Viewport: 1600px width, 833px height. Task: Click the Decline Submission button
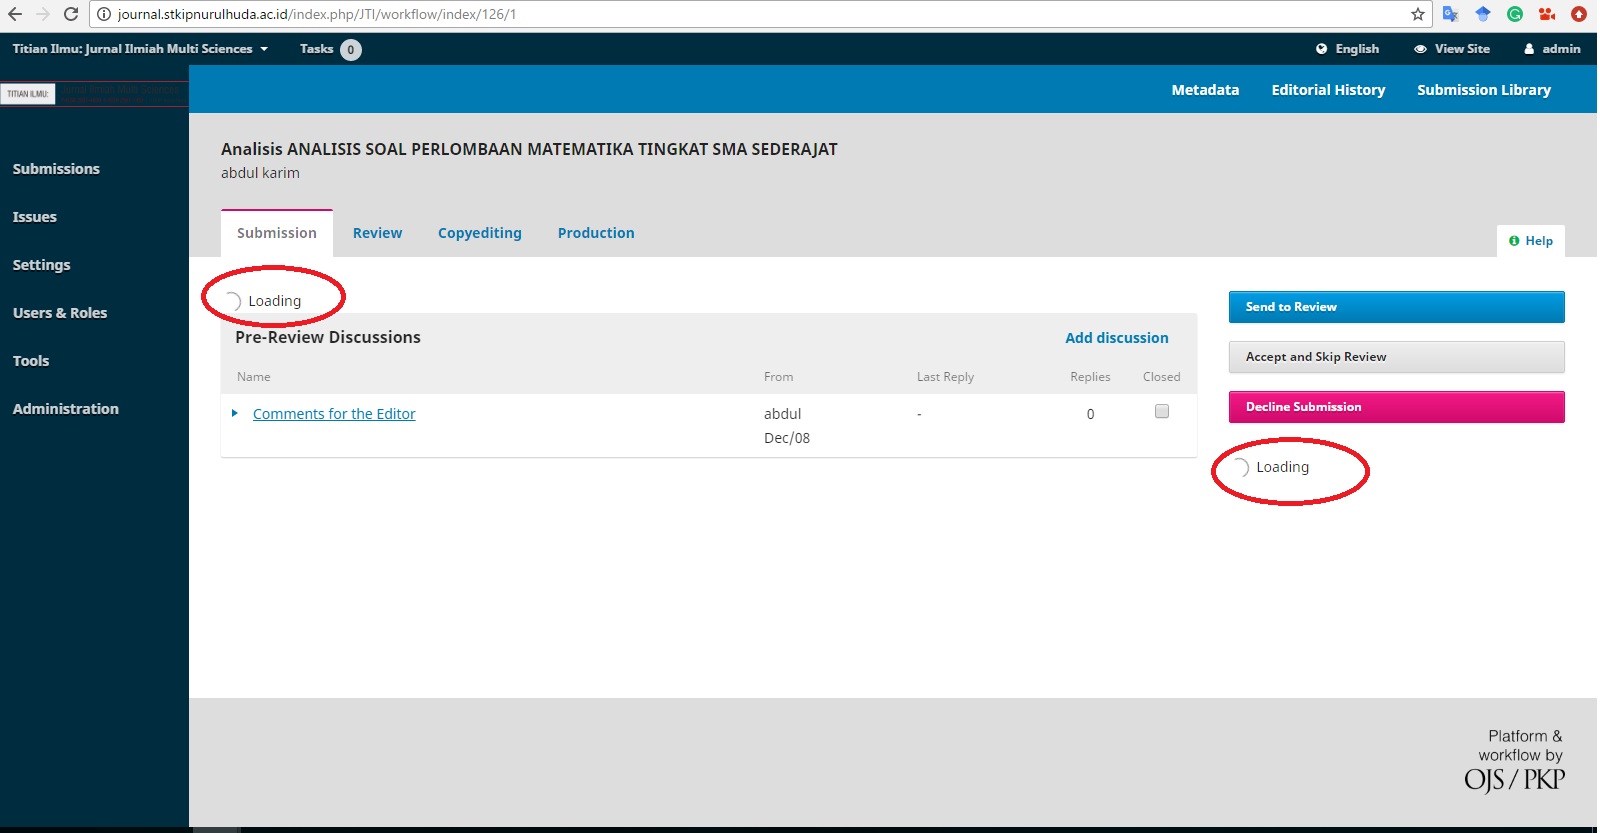tap(1396, 407)
